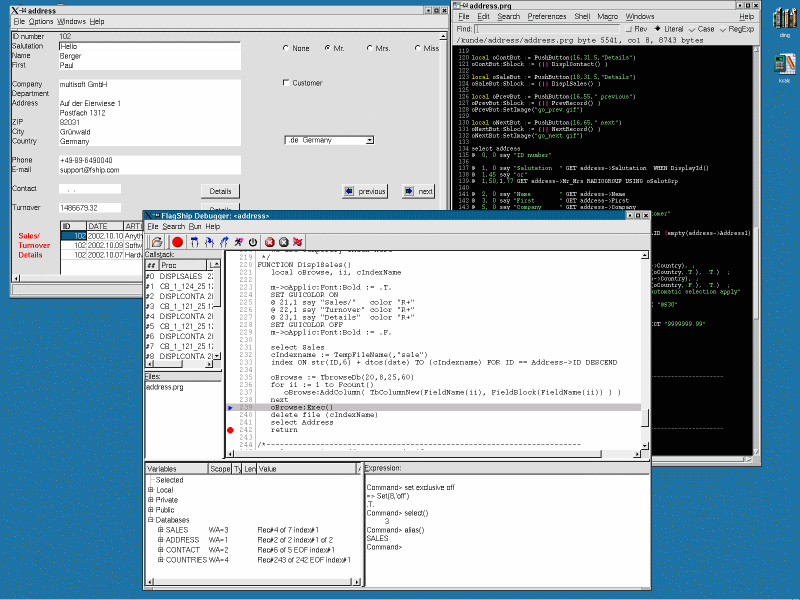Click the step out icon with up arrow

[224, 242]
